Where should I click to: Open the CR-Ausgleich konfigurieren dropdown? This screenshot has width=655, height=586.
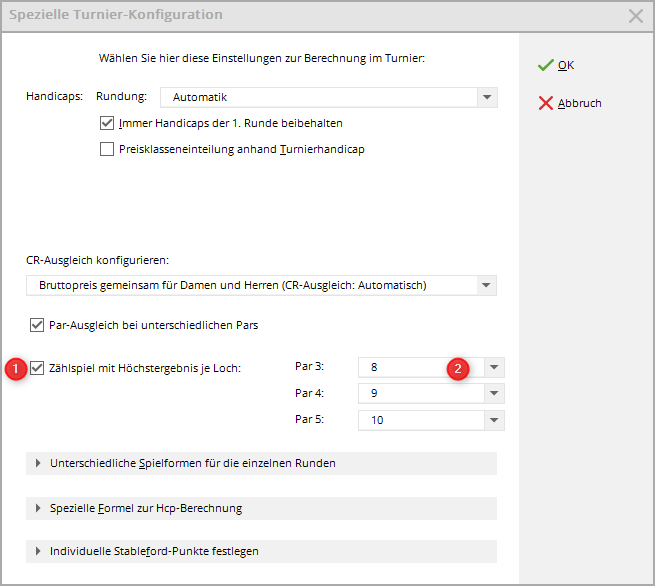486,286
